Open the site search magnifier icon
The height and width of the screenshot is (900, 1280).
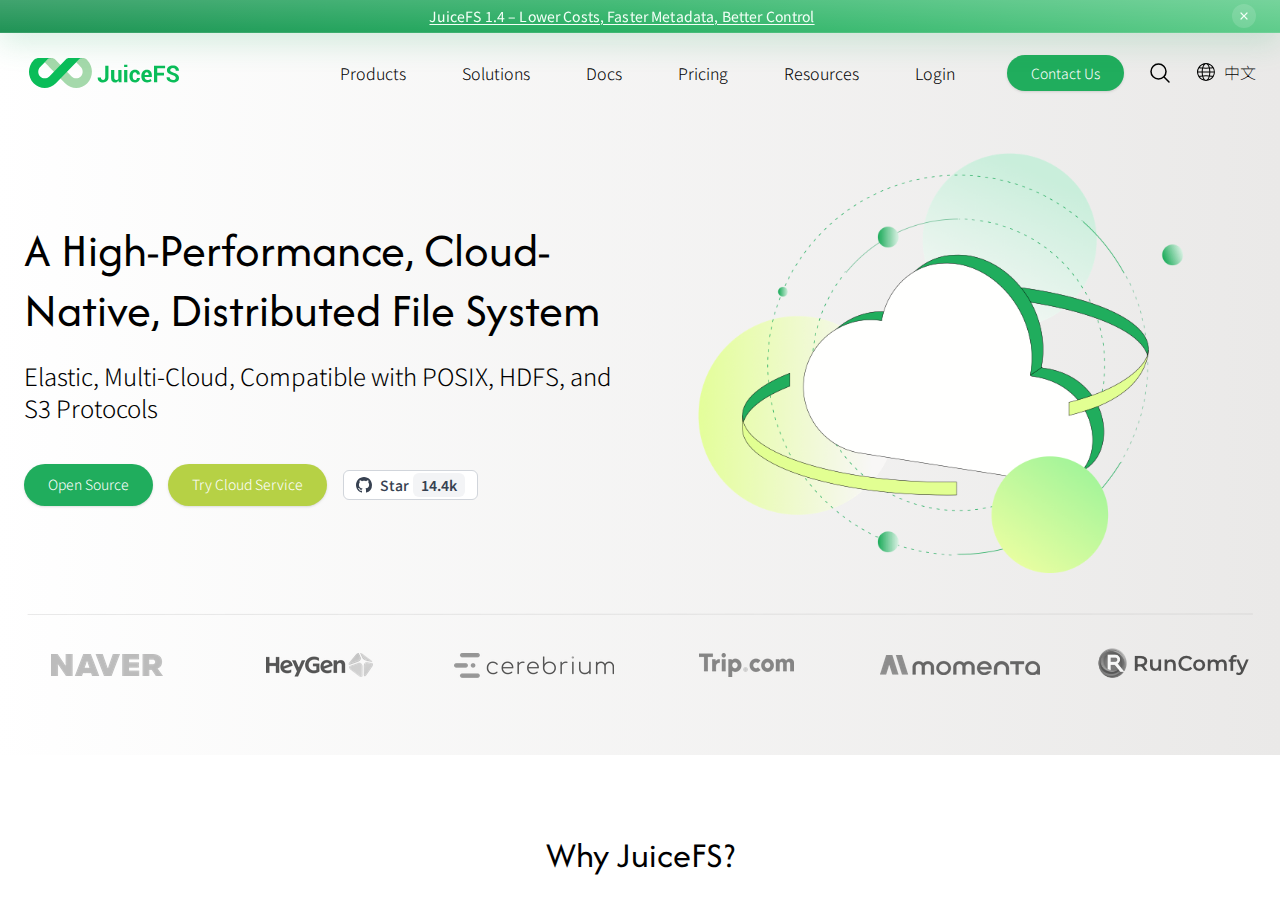1160,73
